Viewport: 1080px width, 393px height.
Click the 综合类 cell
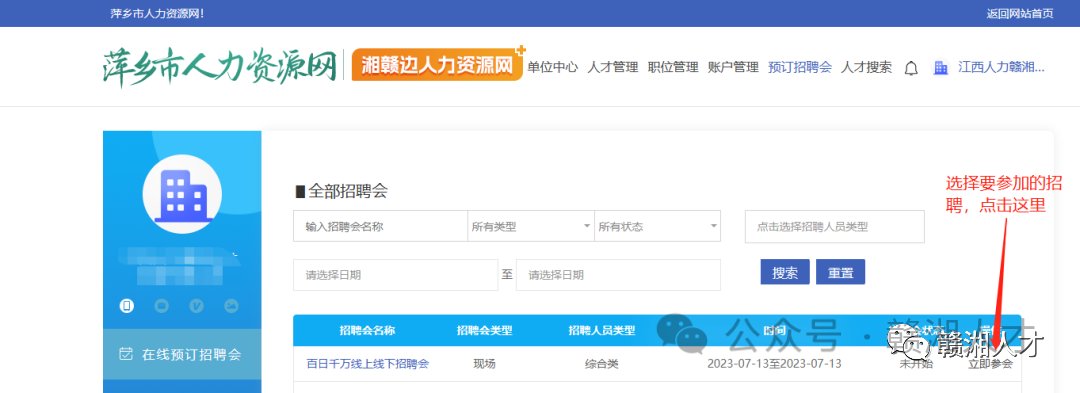point(601,363)
